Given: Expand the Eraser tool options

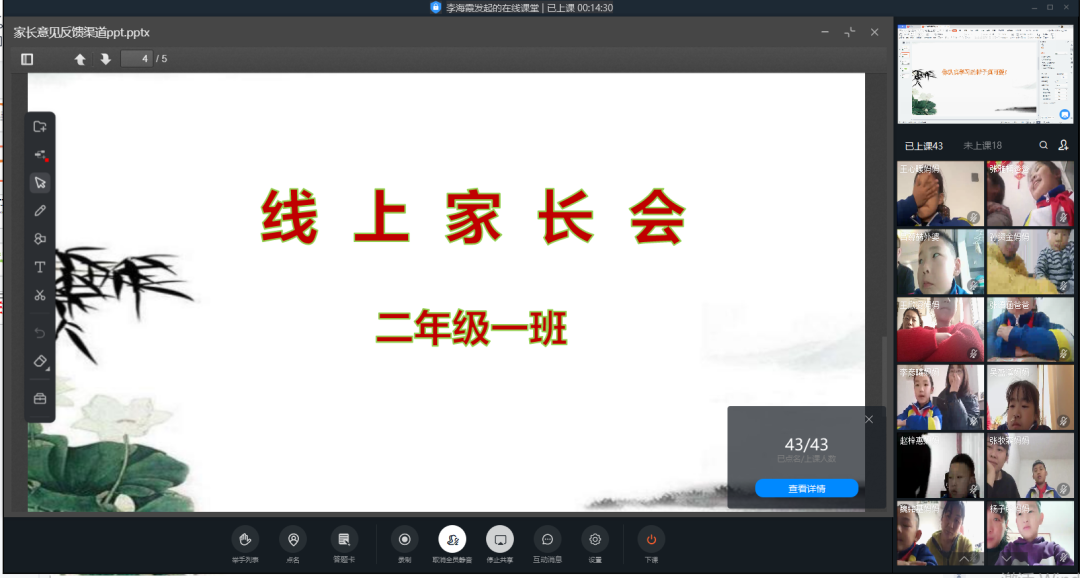Looking at the screenshot, I should 40,361.
